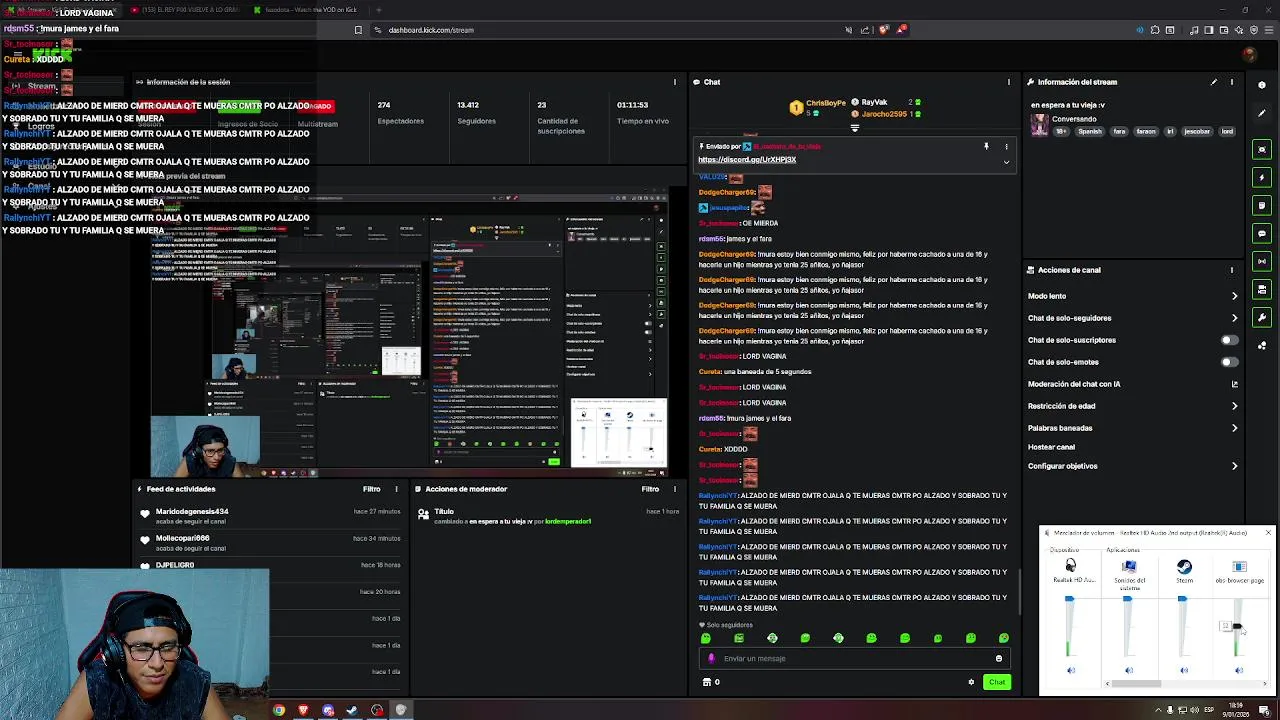
Task: Toggle the stream preview panel icon in the sidebar
Action: [1262, 149]
